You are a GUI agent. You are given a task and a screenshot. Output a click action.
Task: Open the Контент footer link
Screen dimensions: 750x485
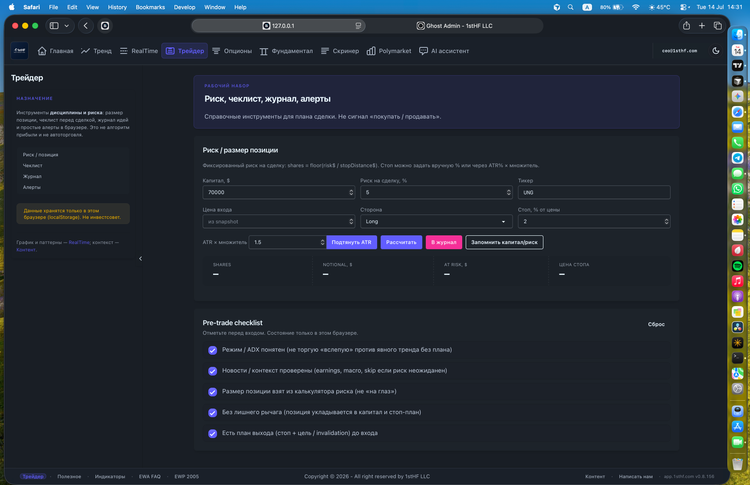point(595,476)
